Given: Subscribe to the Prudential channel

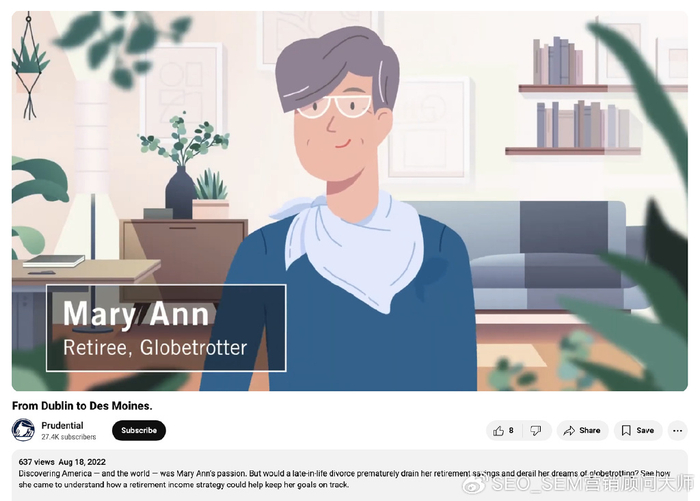Looking at the screenshot, I should (139, 430).
